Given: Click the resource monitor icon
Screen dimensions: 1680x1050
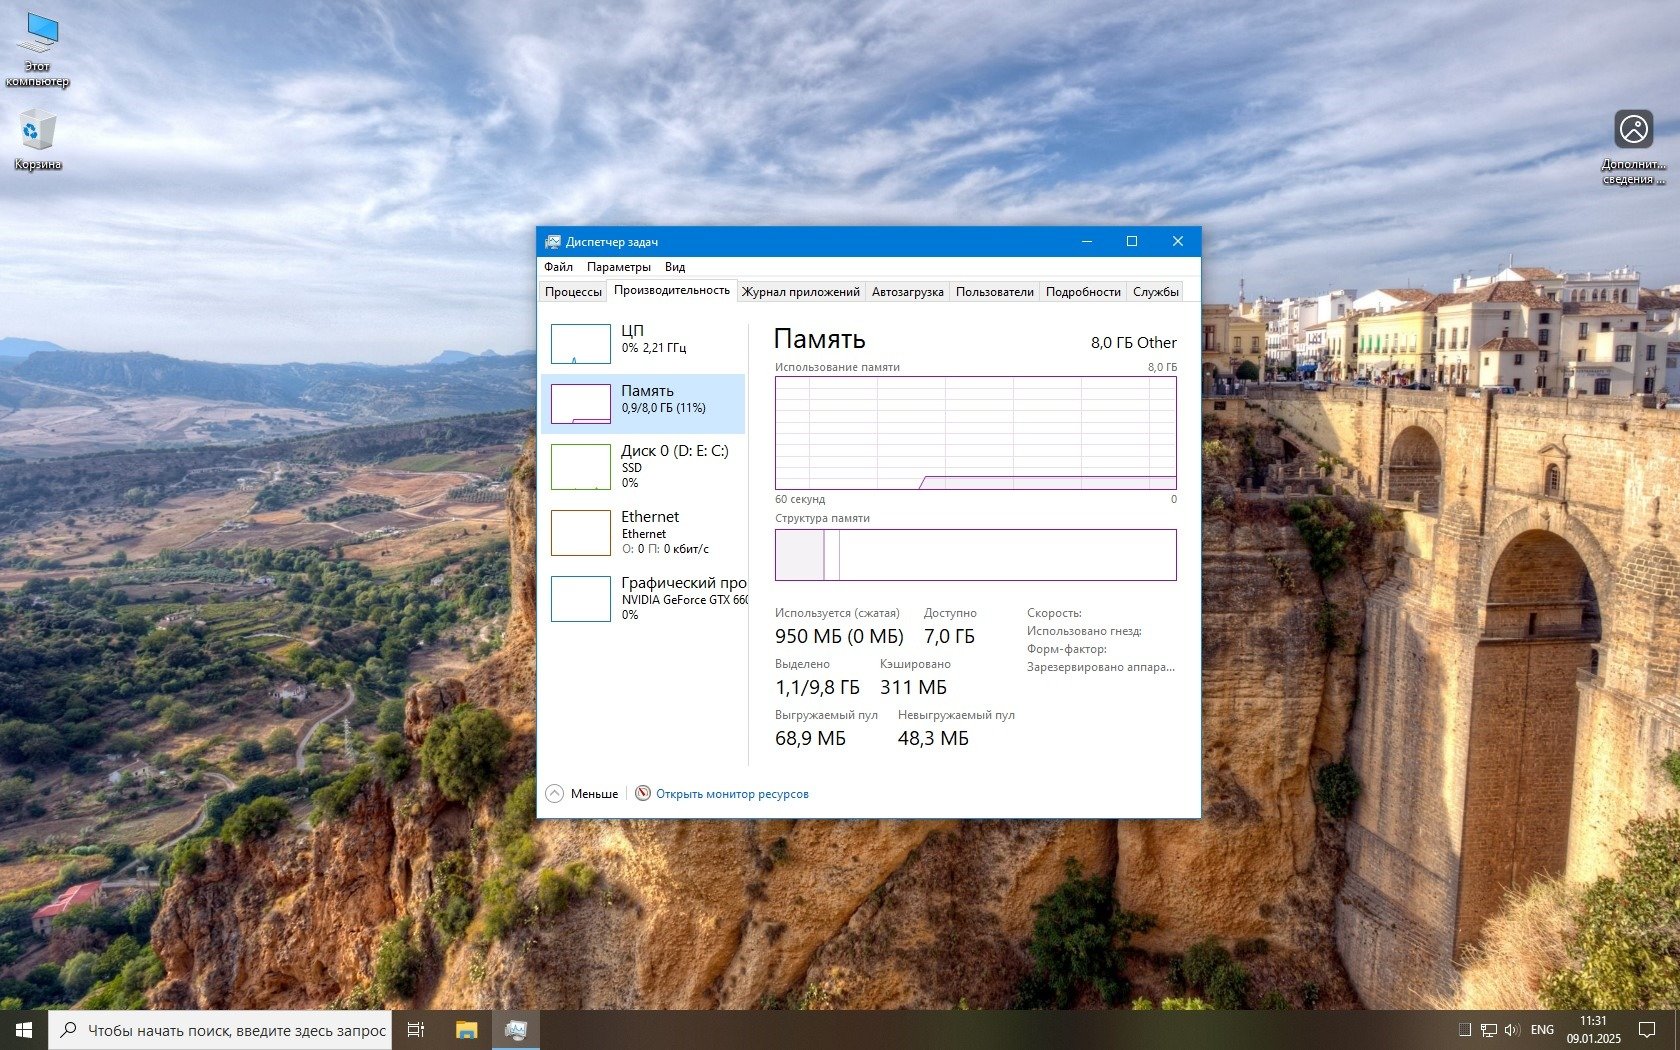Looking at the screenshot, I should click(x=643, y=794).
